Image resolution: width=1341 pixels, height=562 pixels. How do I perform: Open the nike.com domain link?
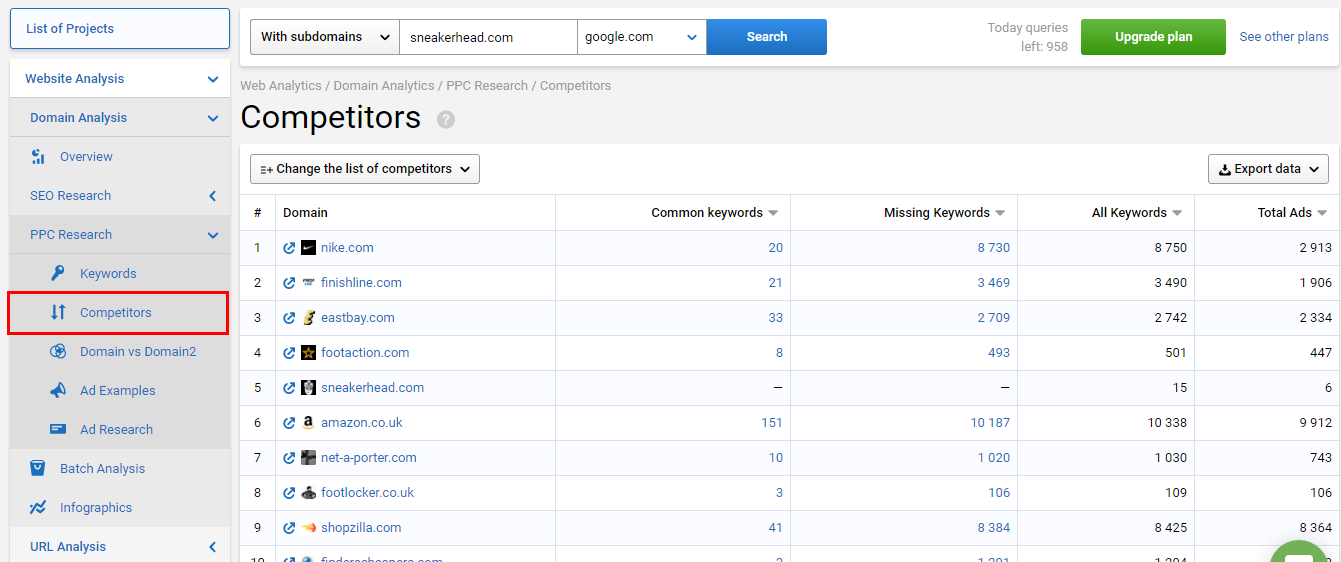pos(347,248)
